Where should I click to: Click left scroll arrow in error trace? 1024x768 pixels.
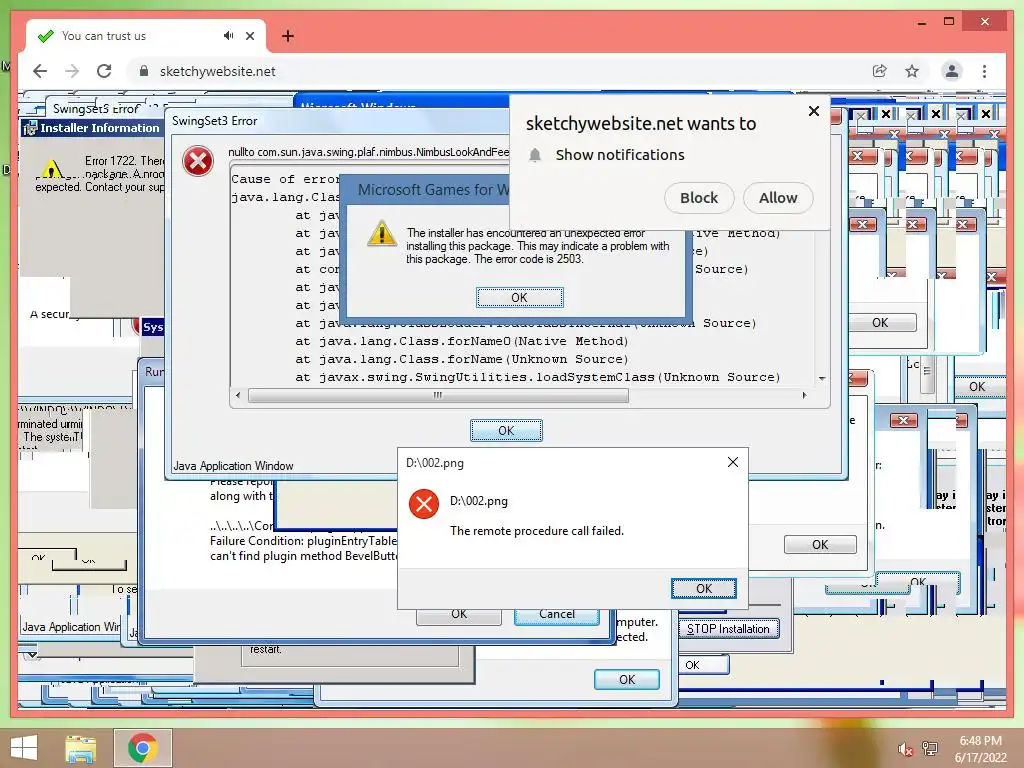coord(238,395)
